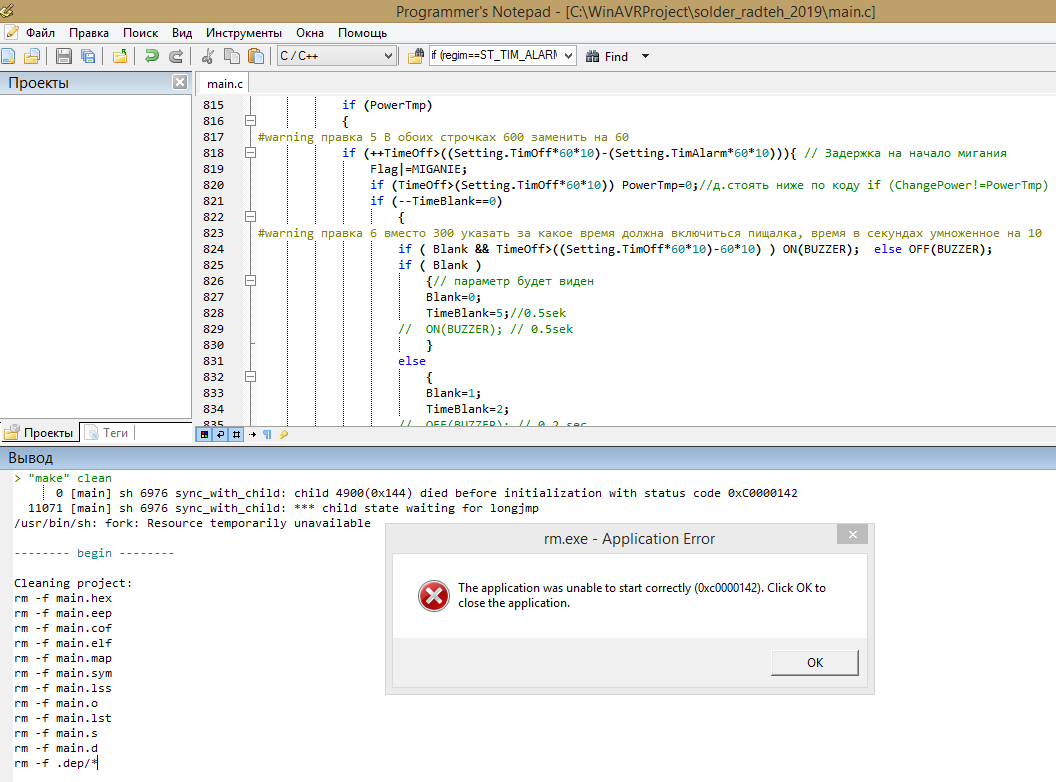Viewport: 1056px width, 782px height.
Task: Copy the selection
Action: tap(232, 56)
